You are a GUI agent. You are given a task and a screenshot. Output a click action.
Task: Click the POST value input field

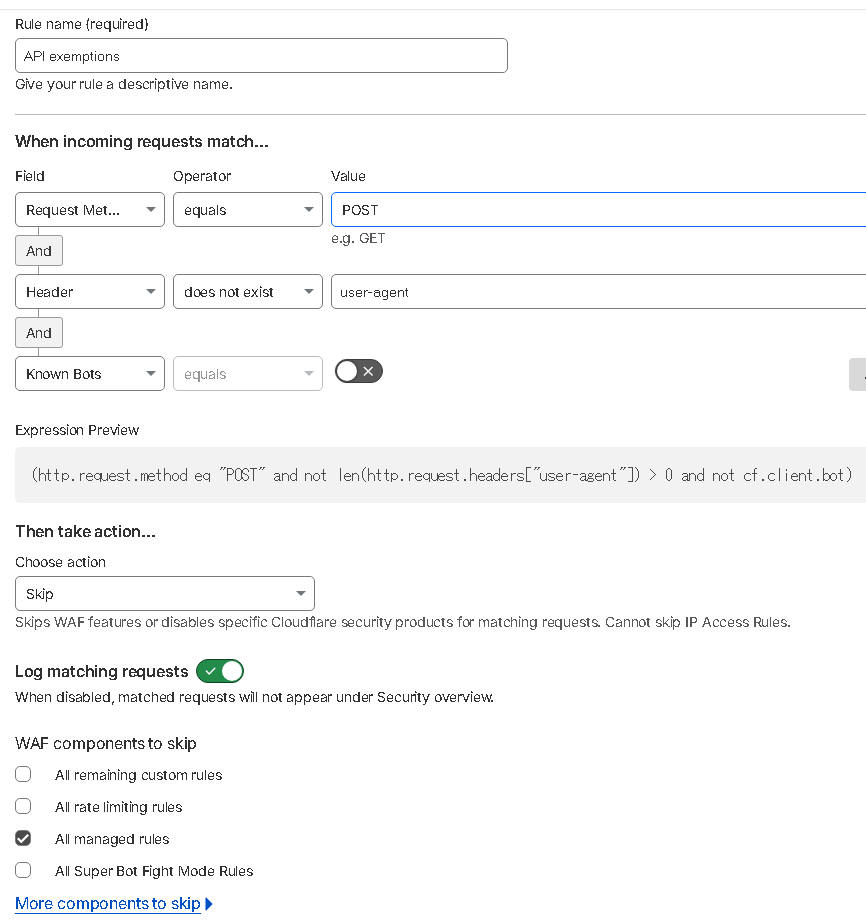click(x=599, y=210)
